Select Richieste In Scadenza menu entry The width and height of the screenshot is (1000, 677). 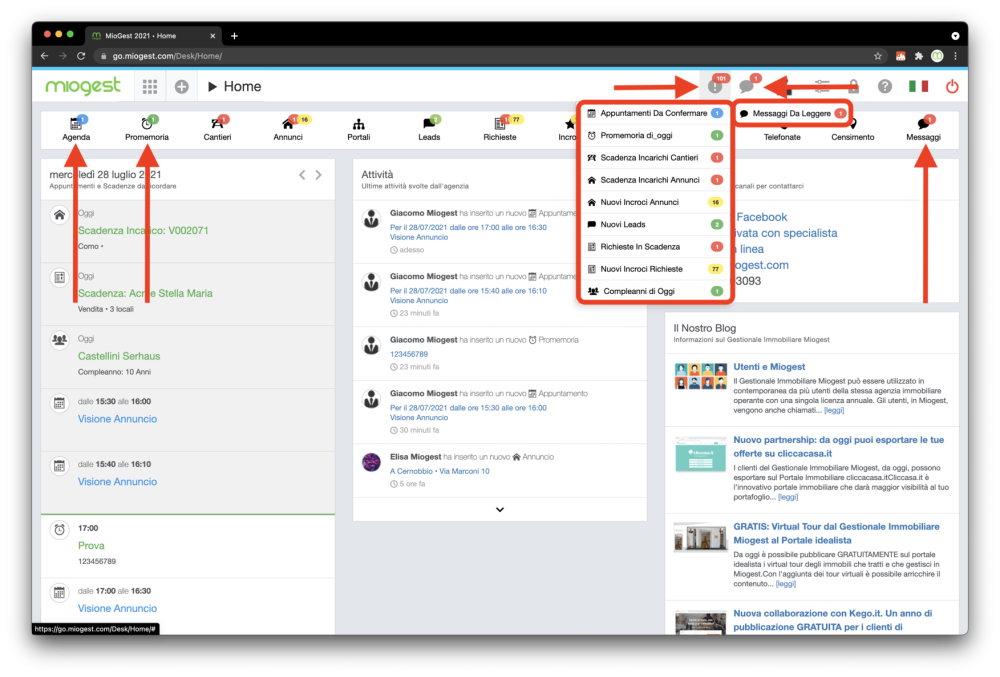click(x=655, y=247)
